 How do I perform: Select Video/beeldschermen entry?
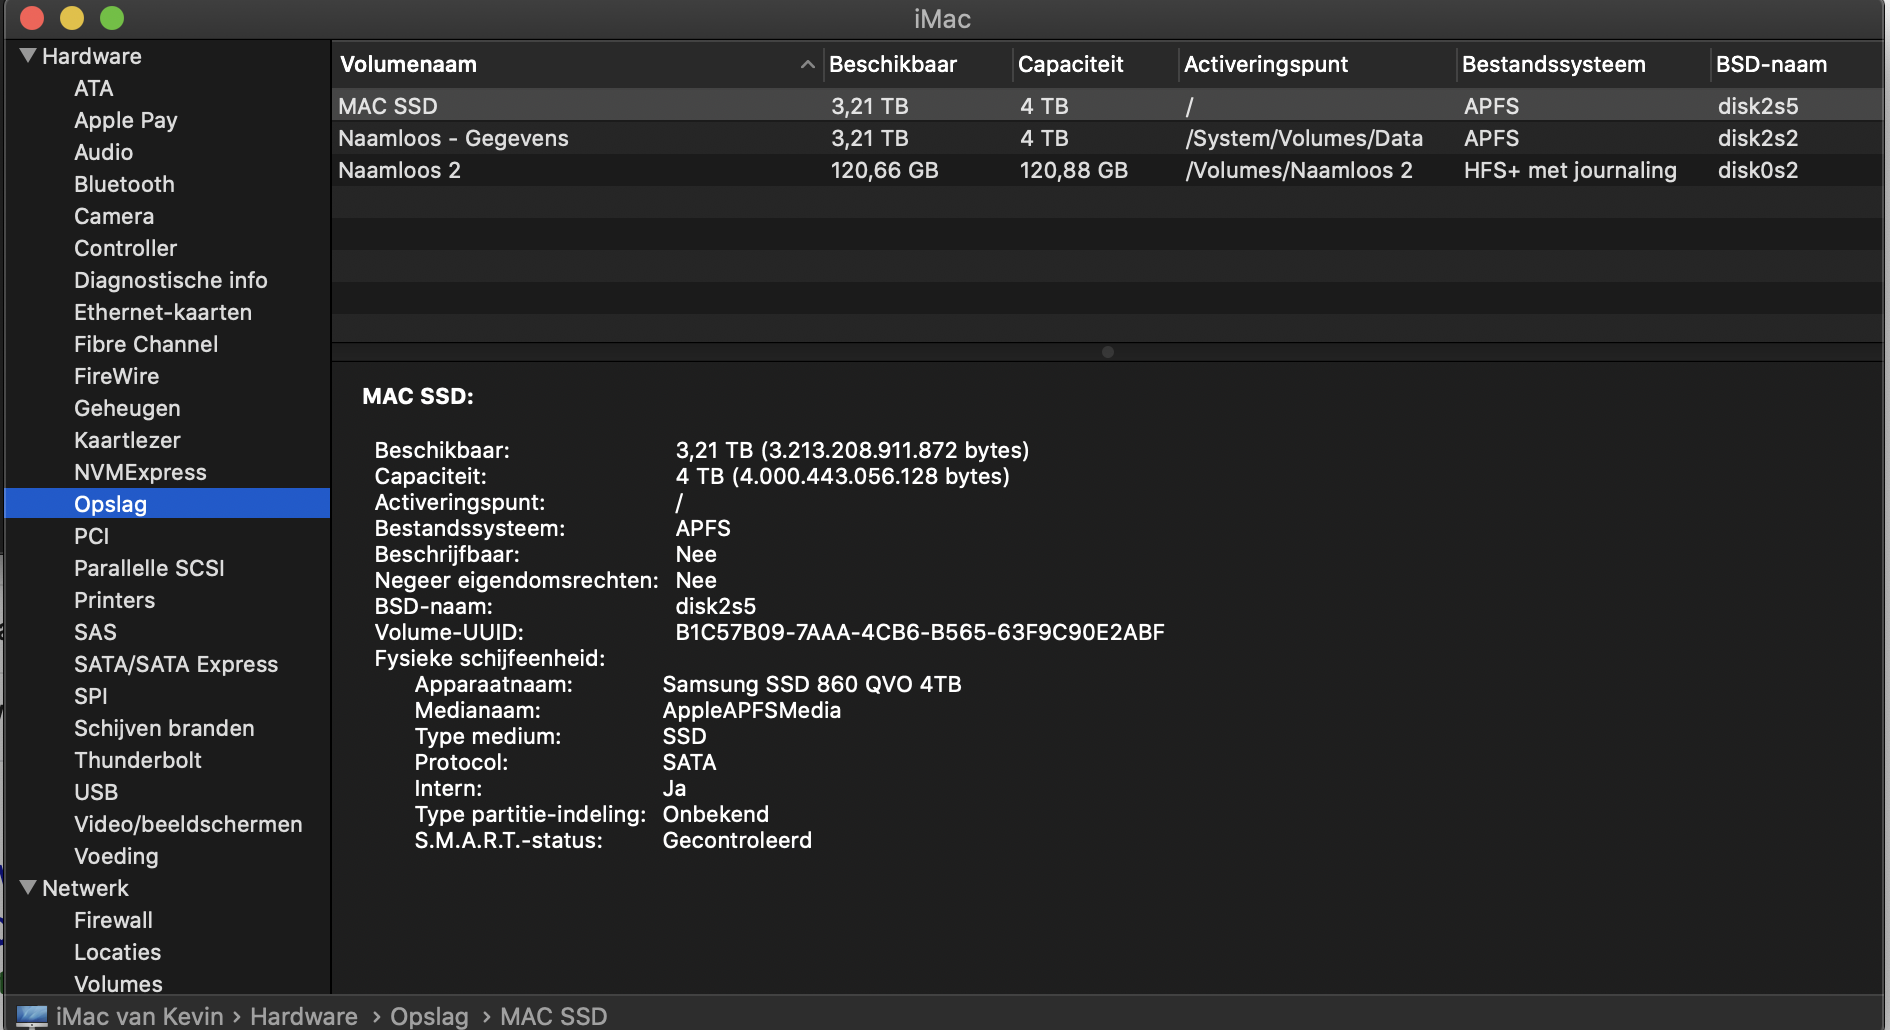(x=188, y=824)
